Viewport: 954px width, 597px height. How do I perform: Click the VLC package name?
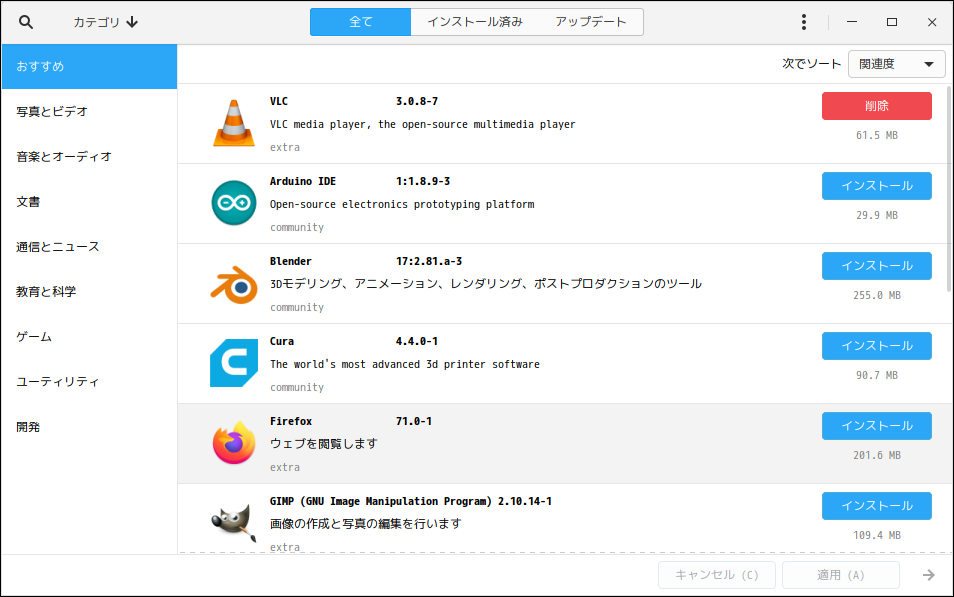[279, 101]
